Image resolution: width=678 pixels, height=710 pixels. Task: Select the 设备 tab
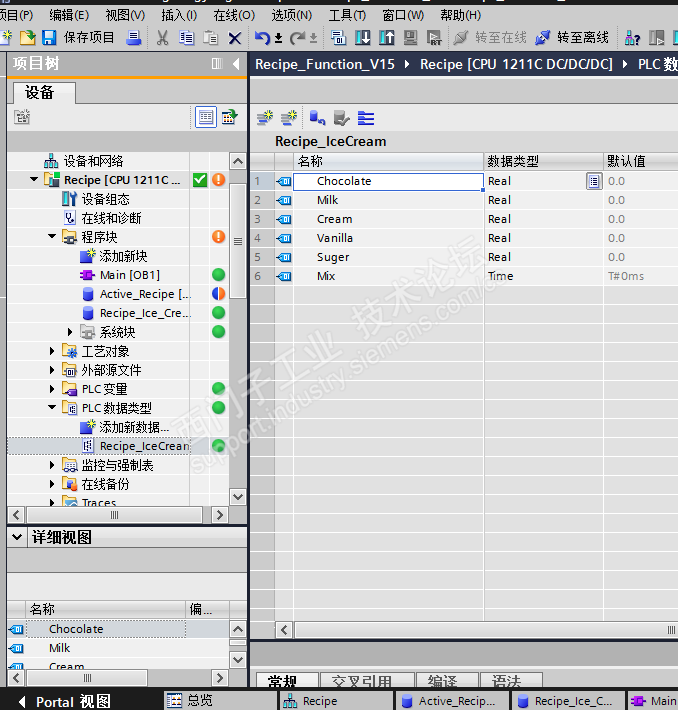click(44, 93)
